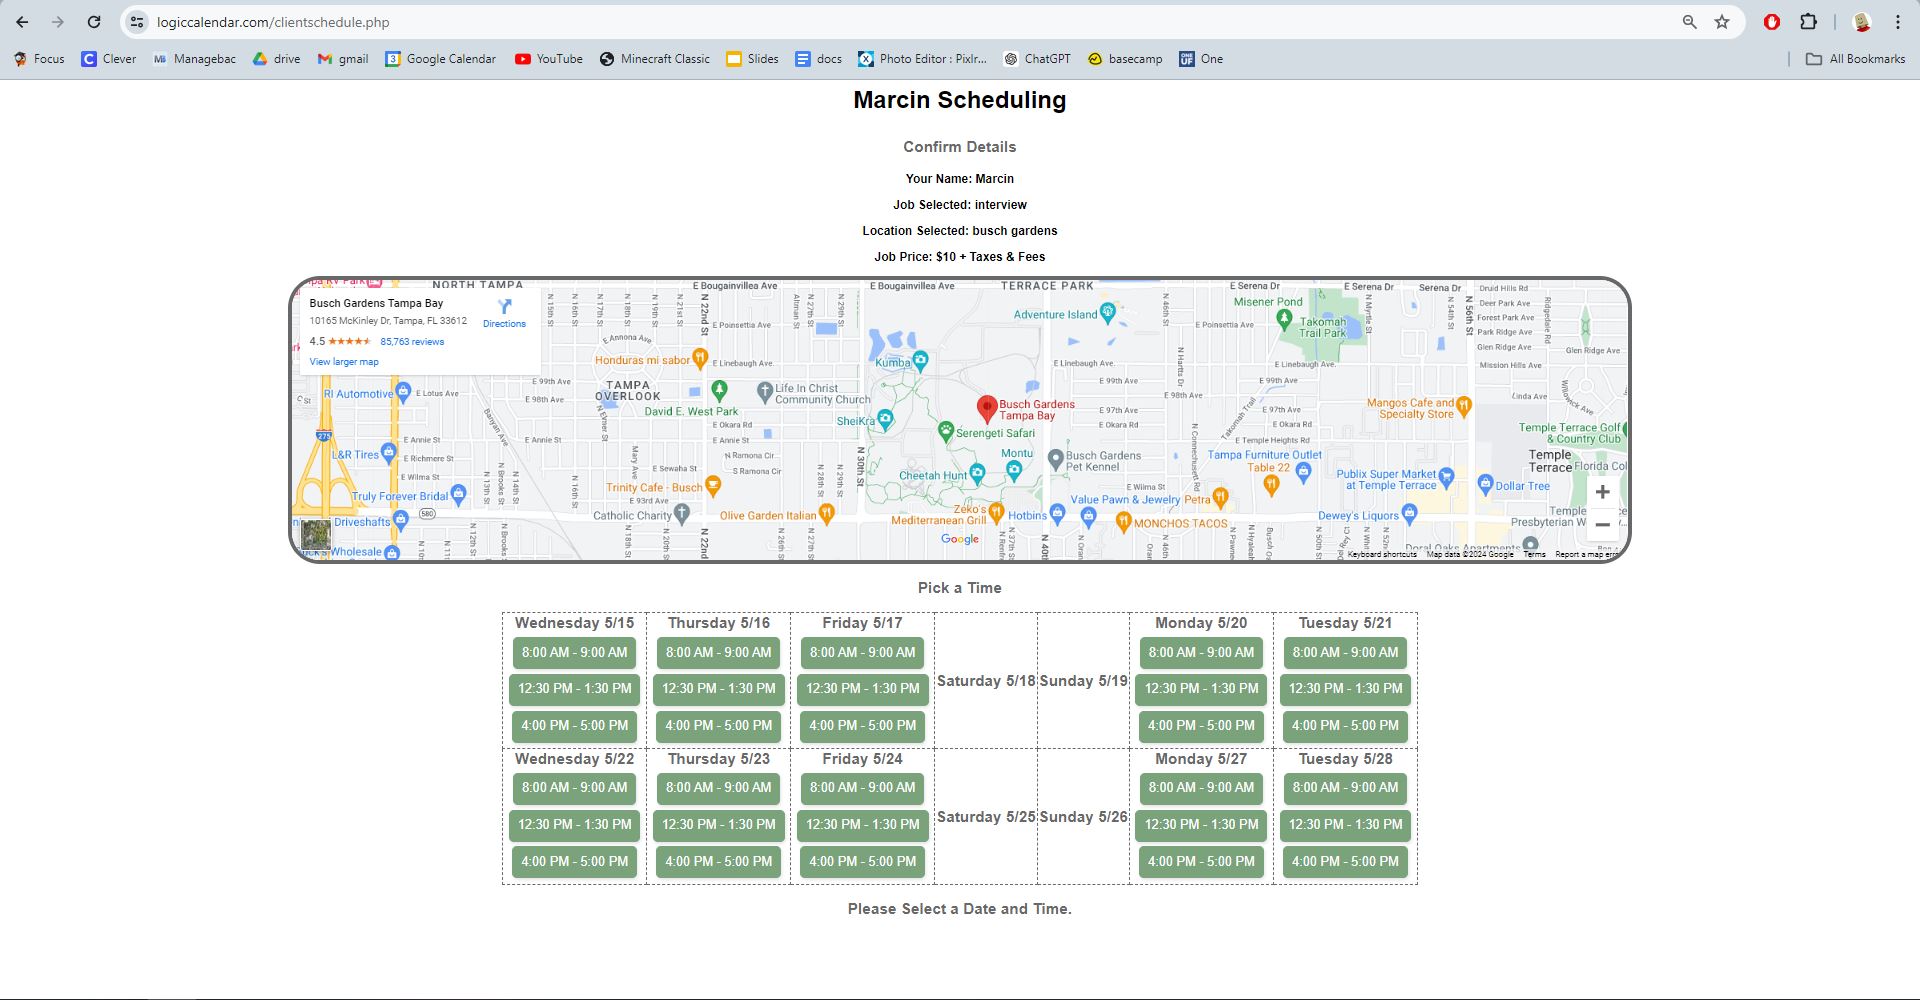The height and width of the screenshot is (1000, 1920).
Task: Open the Slides bookmark
Action: pyautogui.click(x=752, y=59)
